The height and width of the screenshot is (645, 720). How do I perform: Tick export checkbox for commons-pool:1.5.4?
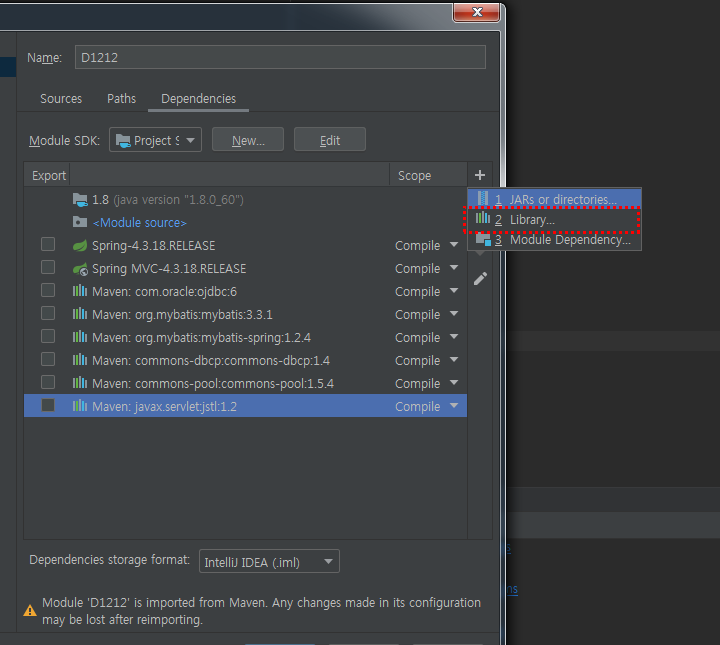pyautogui.click(x=48, y=382)
